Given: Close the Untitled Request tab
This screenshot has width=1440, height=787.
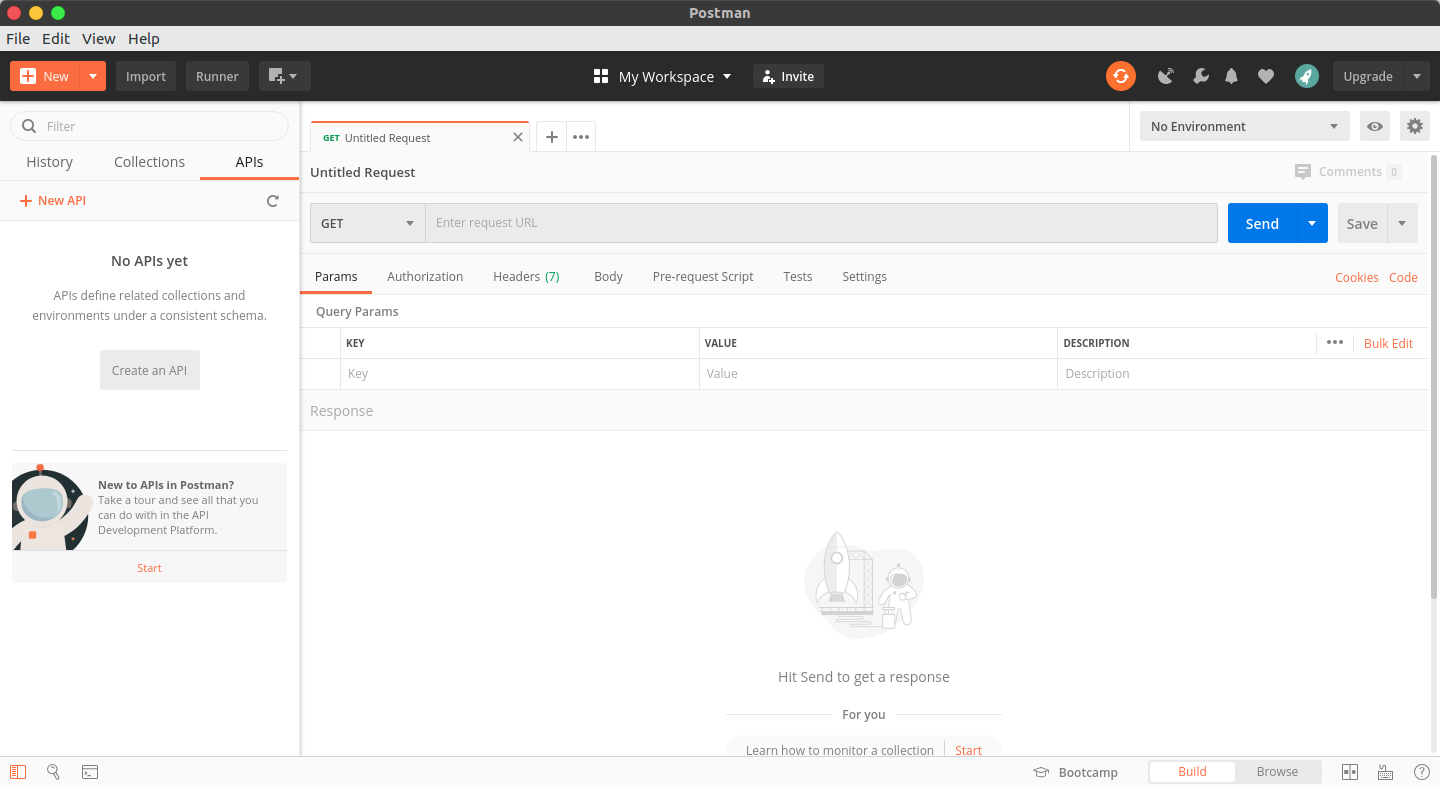Looking at the screenshot, I should click(x=518, y=137).
